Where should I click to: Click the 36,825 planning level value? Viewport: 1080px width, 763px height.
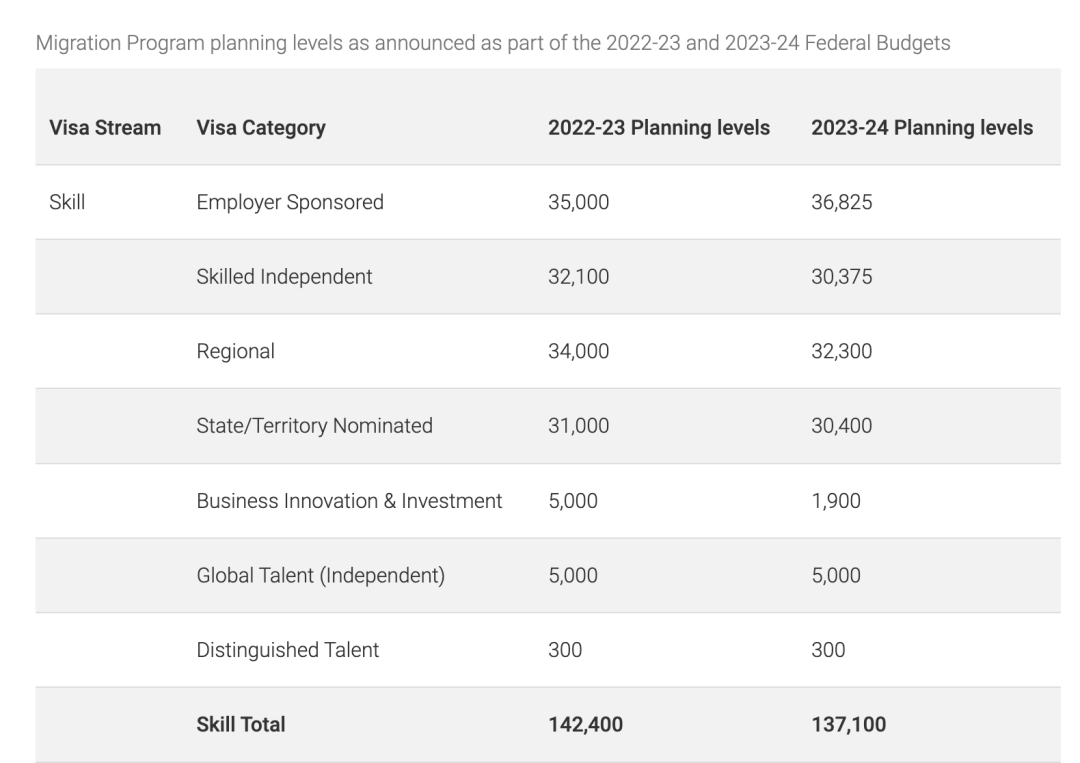coord(841,202)
